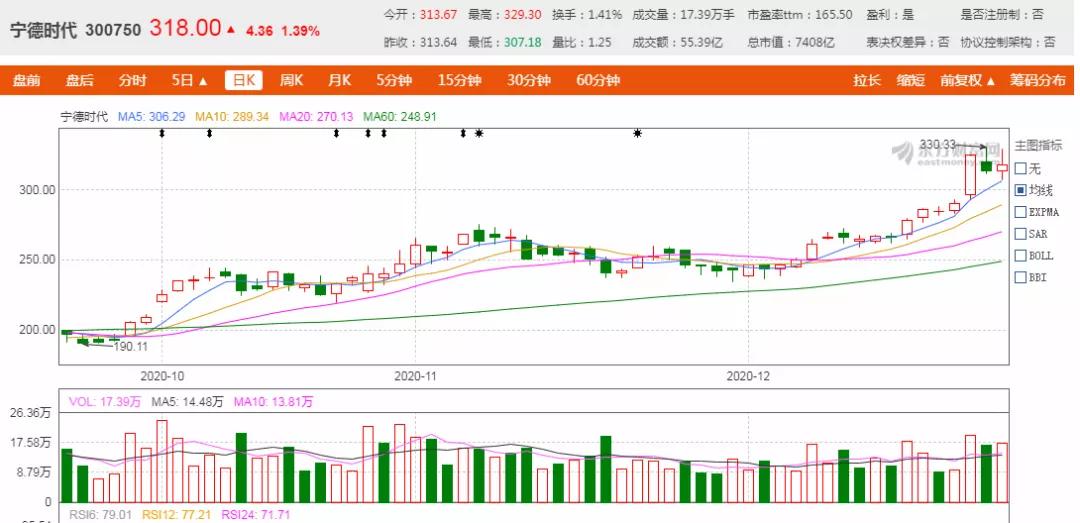Switch chart to 30分钟 interval

529,81
